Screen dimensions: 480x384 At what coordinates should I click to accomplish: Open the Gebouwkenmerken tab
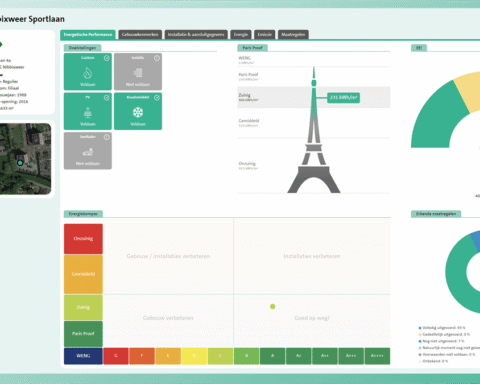[140, 35]
